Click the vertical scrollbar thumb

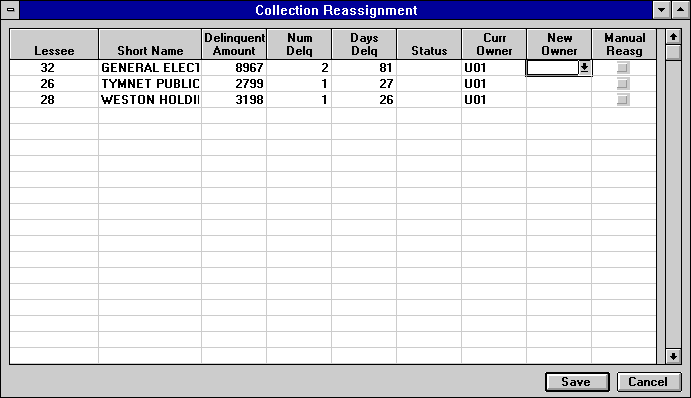coord(673,52)
